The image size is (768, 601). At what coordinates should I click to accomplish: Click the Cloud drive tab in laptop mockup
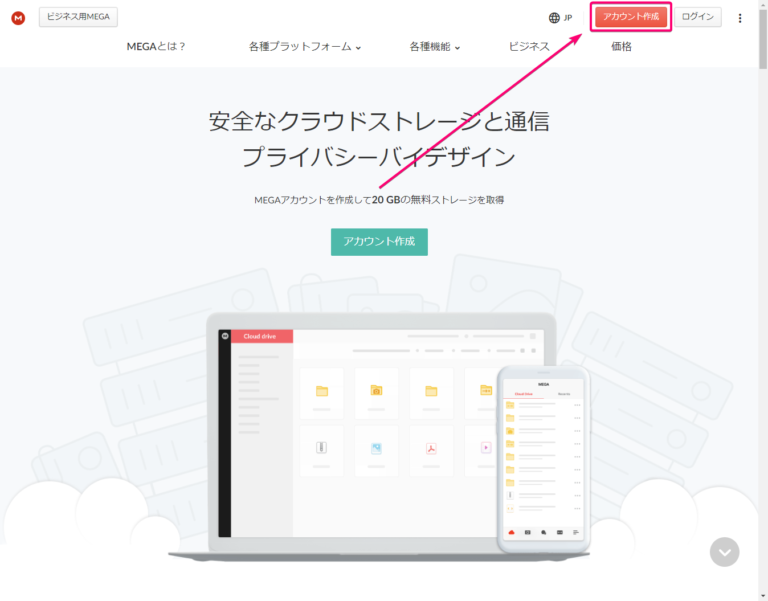[x=262, y=336]
